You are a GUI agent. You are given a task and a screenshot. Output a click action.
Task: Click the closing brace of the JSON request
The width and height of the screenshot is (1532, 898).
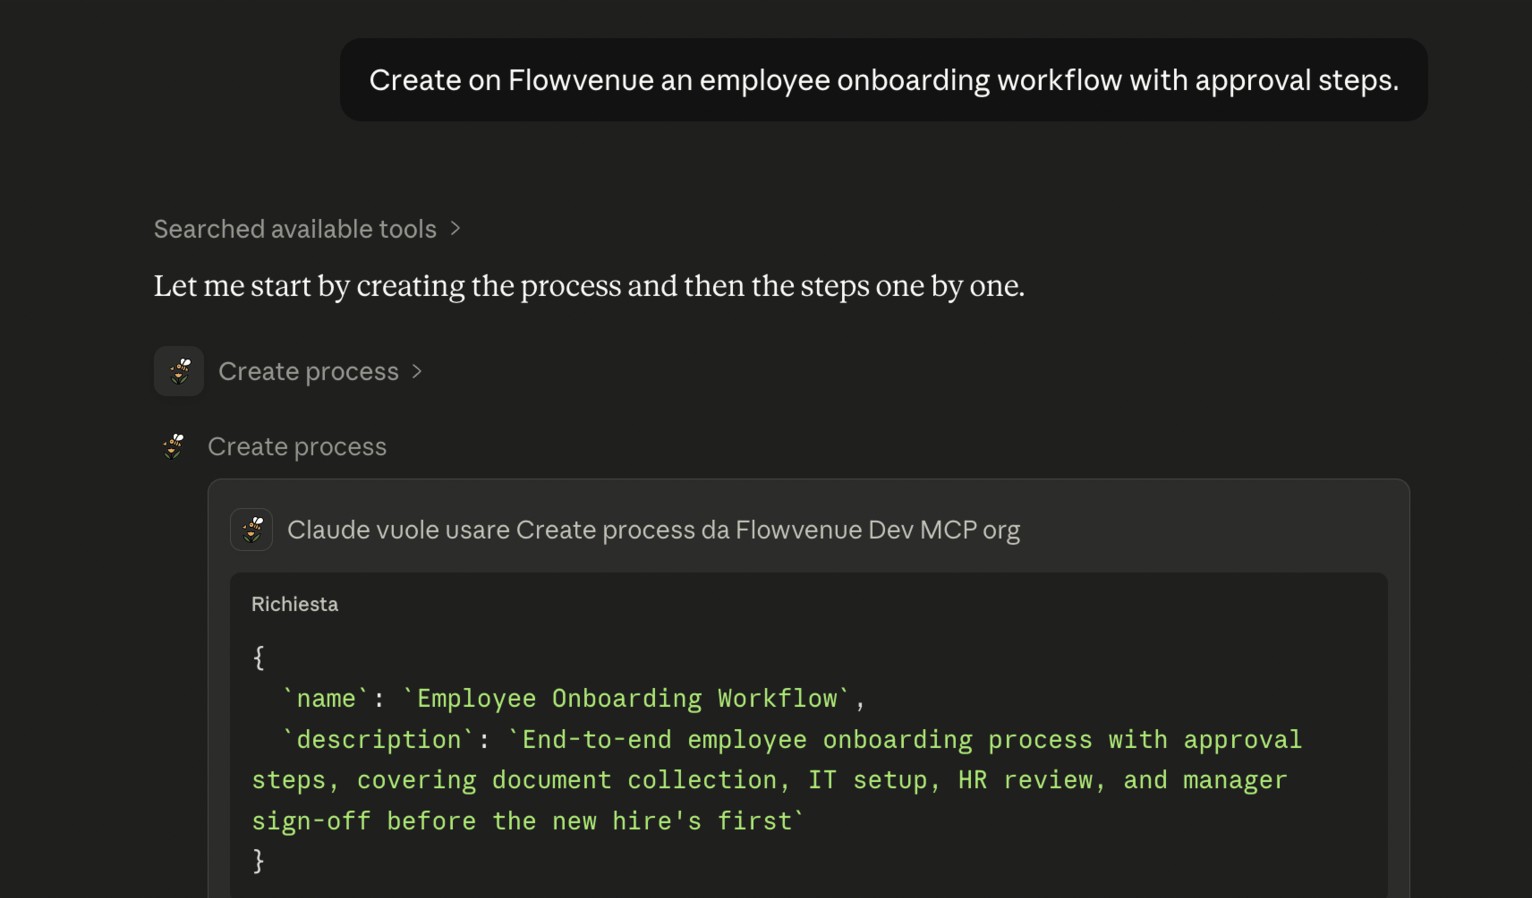click(258, 860)
